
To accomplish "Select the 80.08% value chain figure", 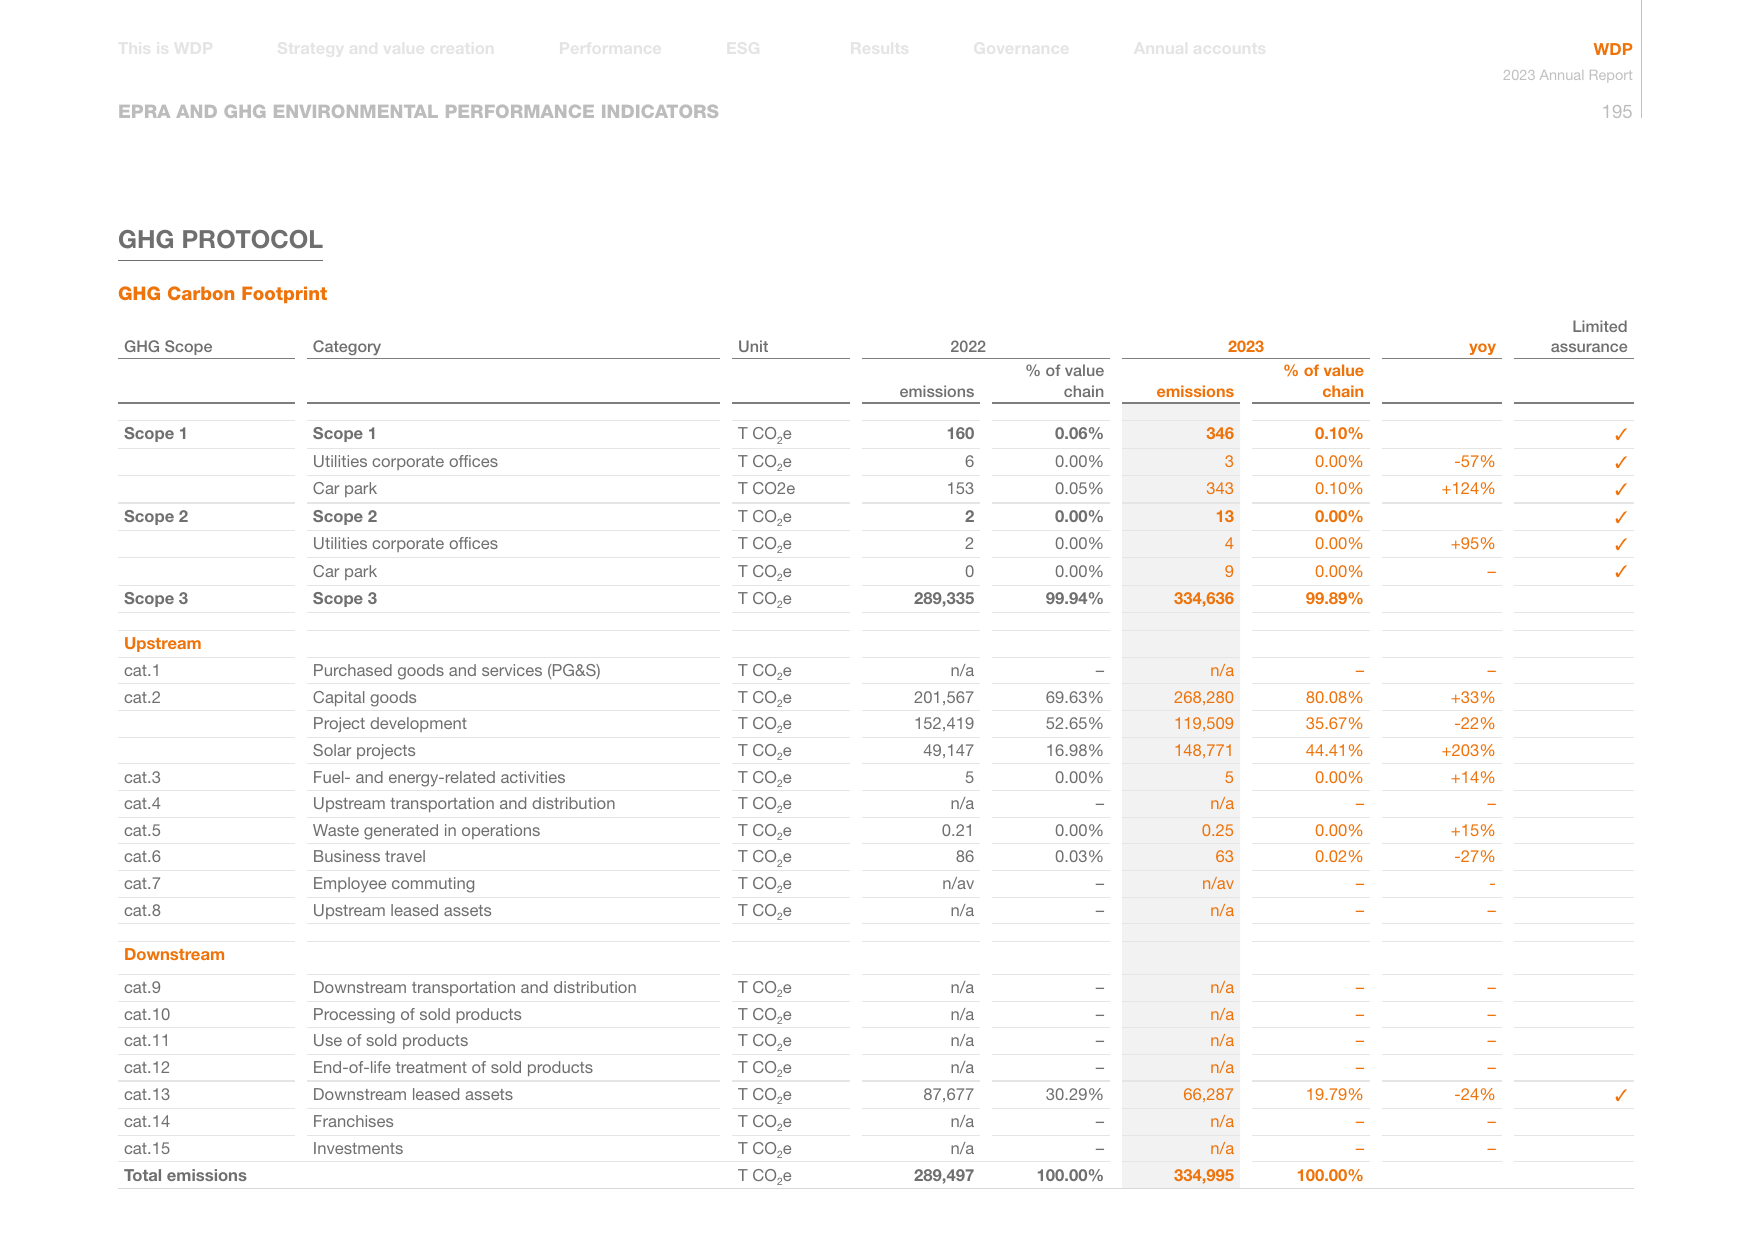I will pos(1334,697).
